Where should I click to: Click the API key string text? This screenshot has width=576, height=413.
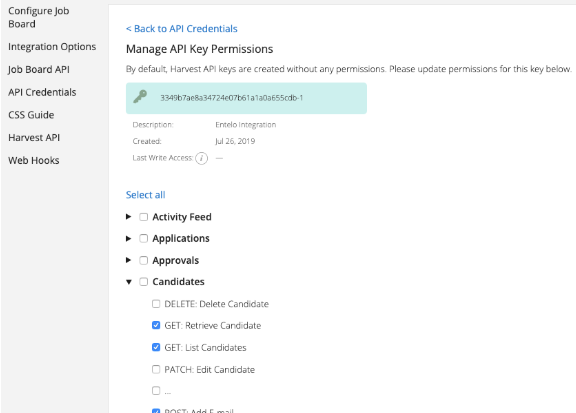[x=231, y=98]
